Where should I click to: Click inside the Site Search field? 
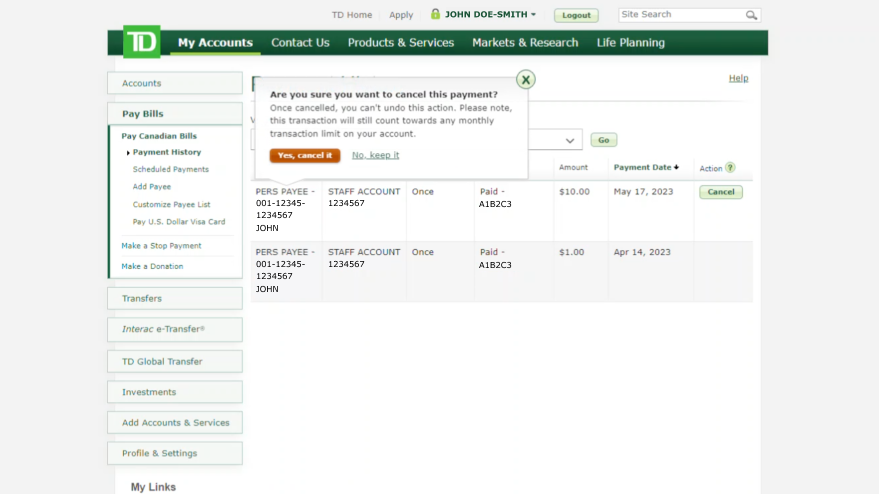[681, 15]
